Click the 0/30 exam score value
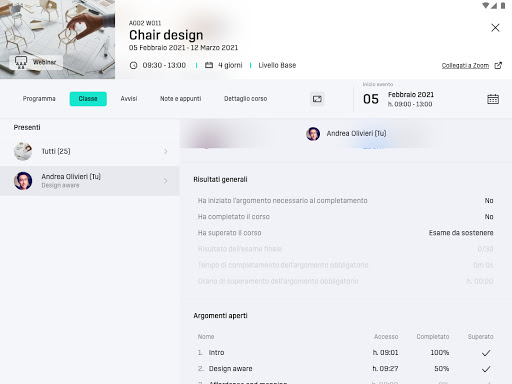 485,249
